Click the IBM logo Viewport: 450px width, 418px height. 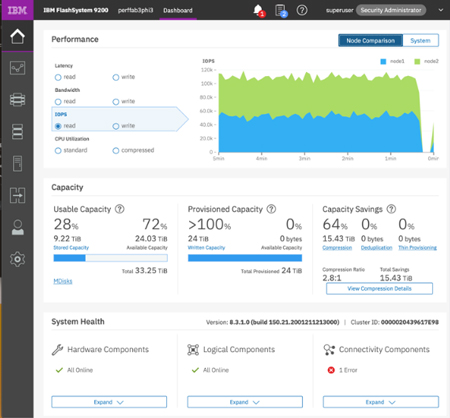(x=17, y=10)
